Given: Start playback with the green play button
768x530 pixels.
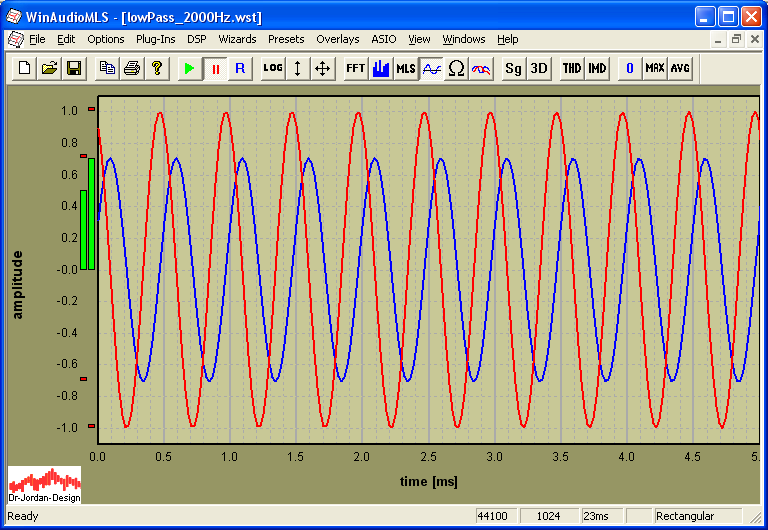Looking at the screenshot, I should pyautogui.click(x=189, y=68).
